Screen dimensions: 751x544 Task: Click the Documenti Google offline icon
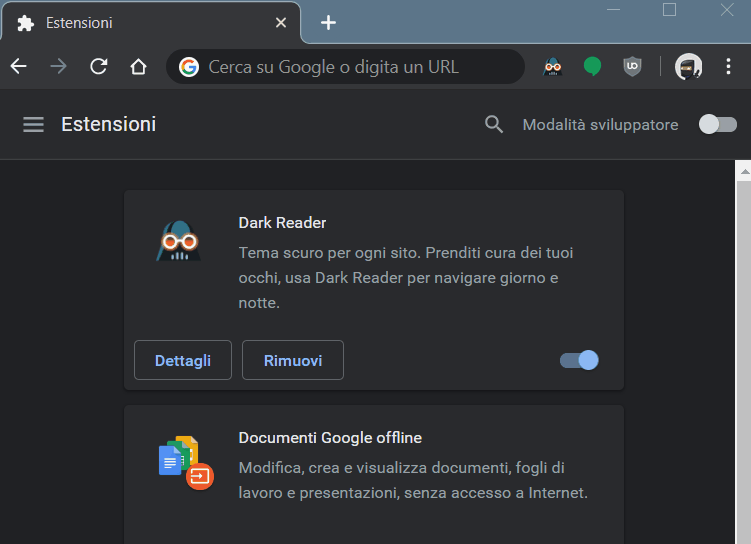(x=186, y=463)
